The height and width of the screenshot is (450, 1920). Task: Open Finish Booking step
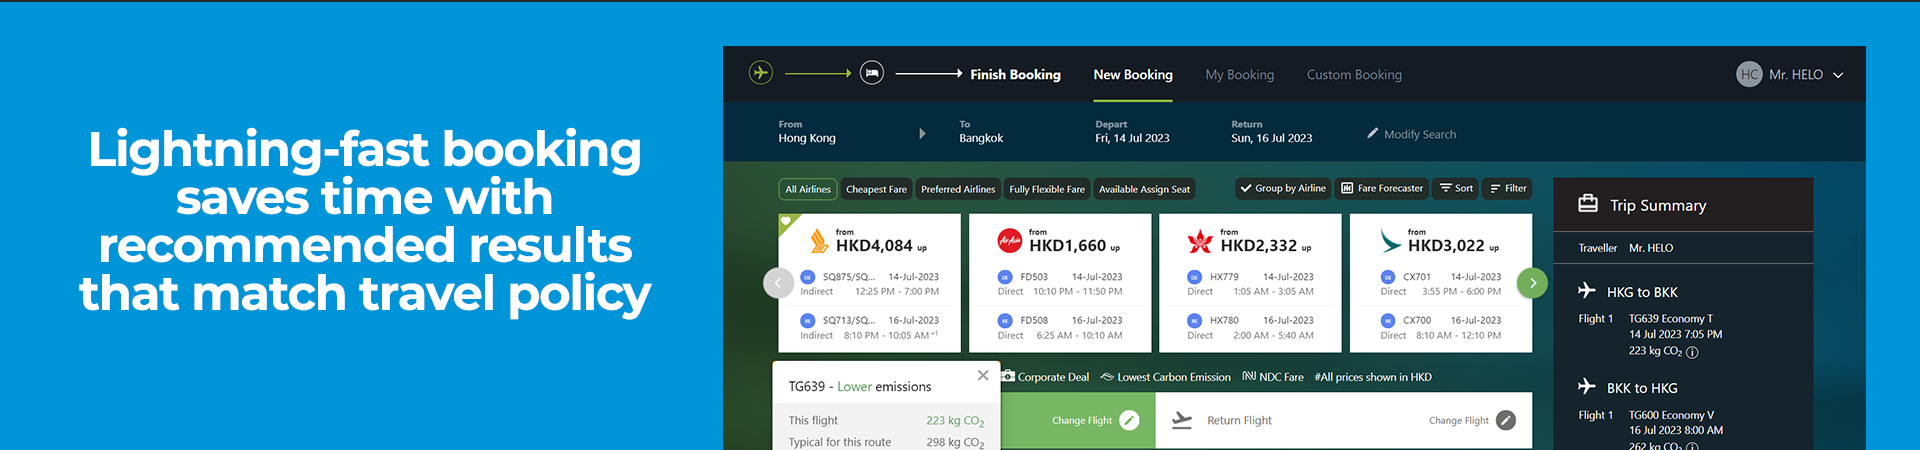[x=1015, y=74]
